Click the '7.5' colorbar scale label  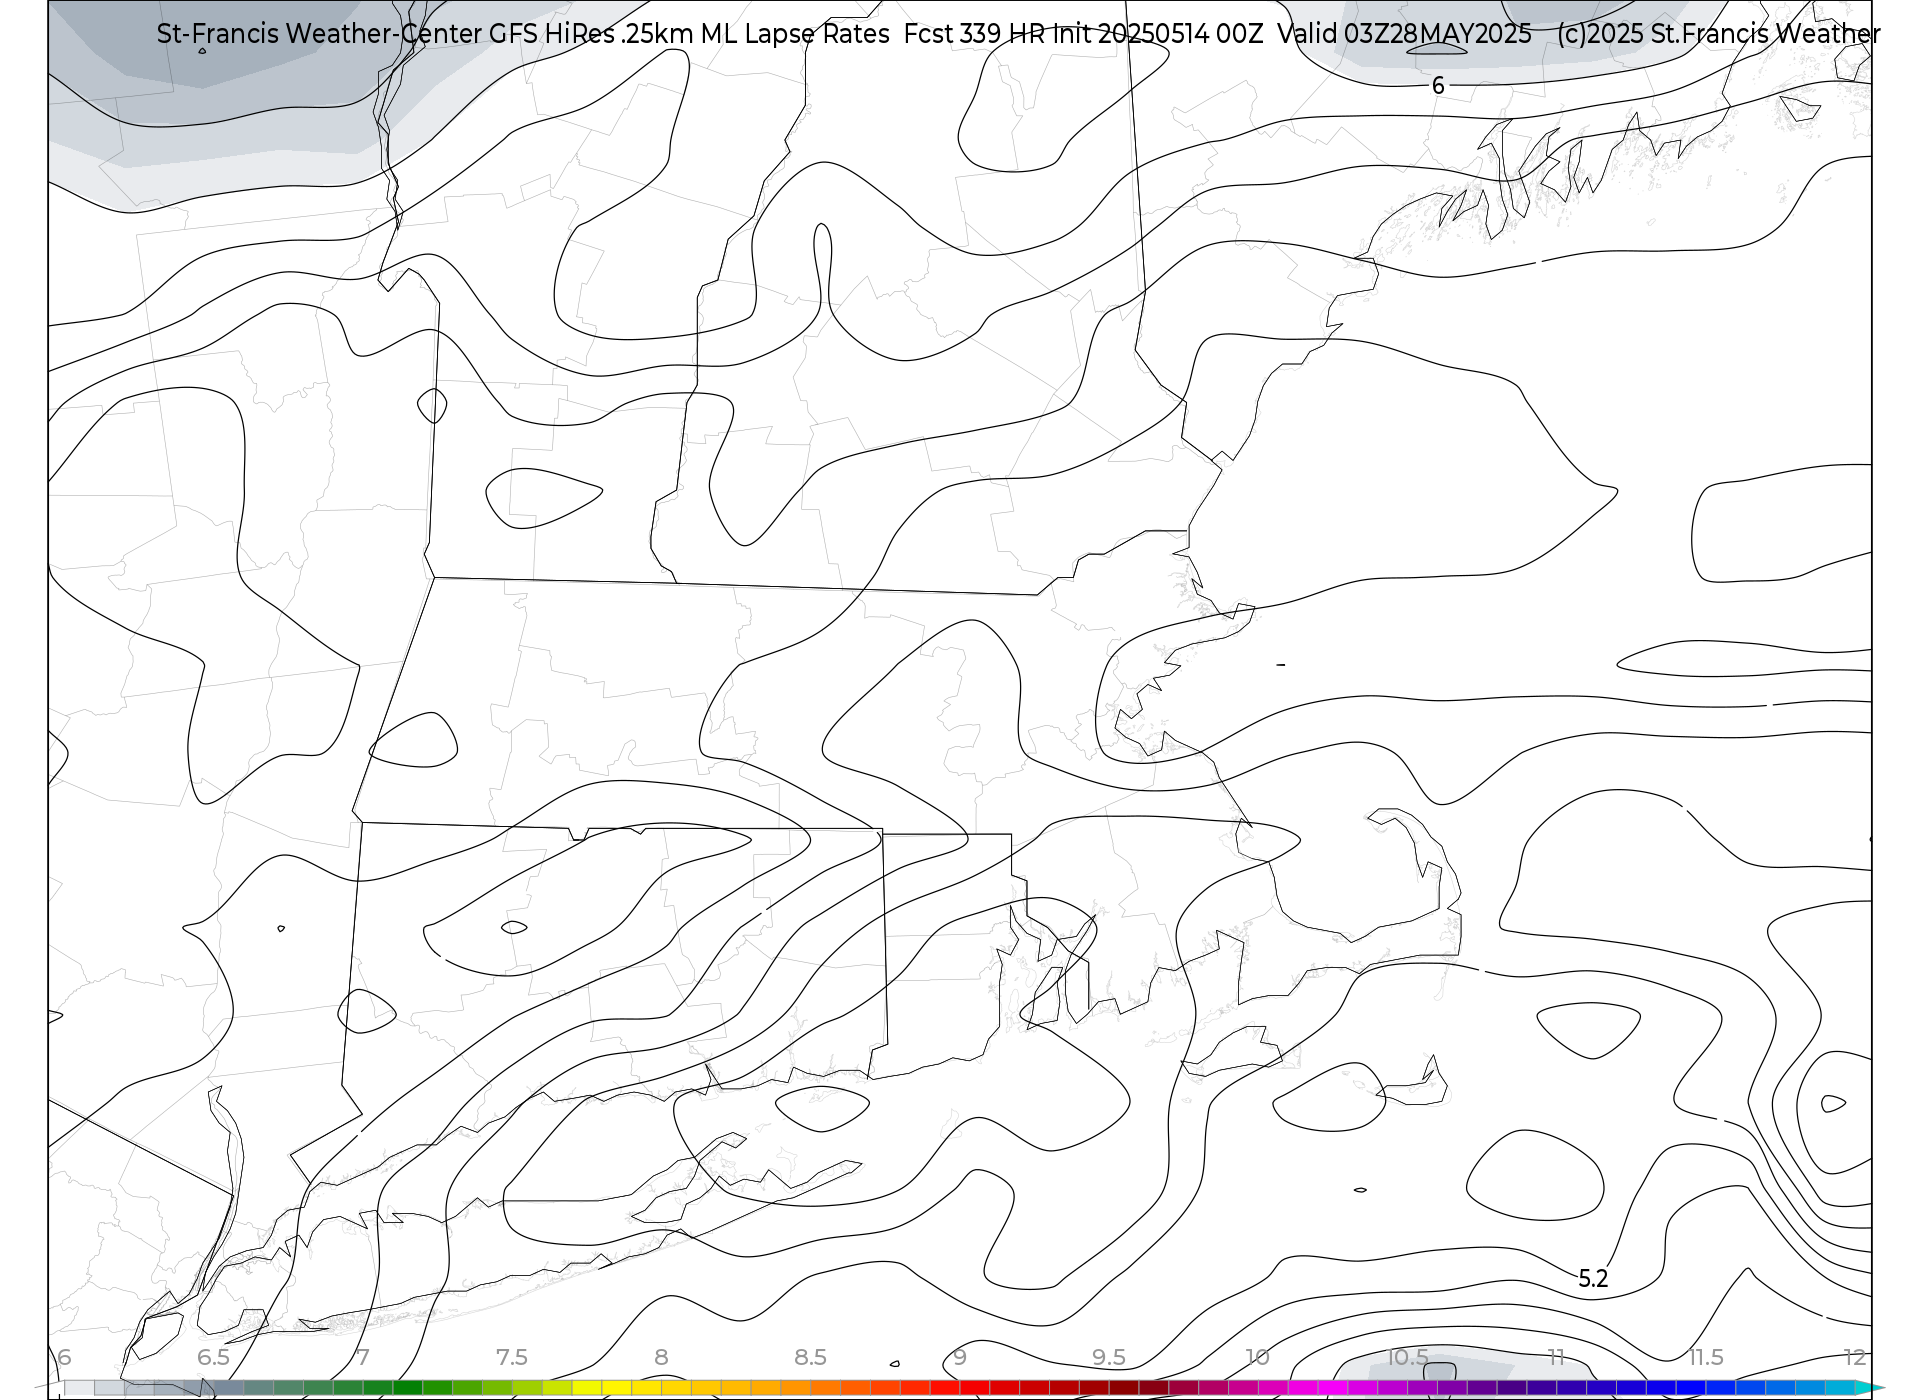click(x=512, y=1357)
